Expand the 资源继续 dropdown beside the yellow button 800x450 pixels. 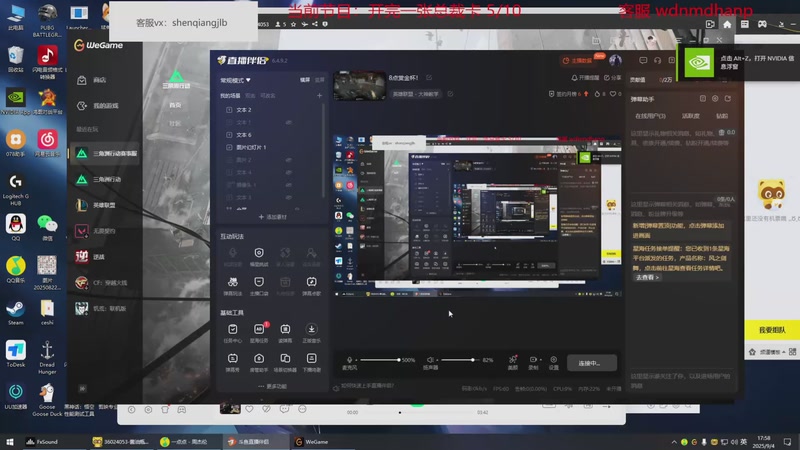click(x=784, y=352)
